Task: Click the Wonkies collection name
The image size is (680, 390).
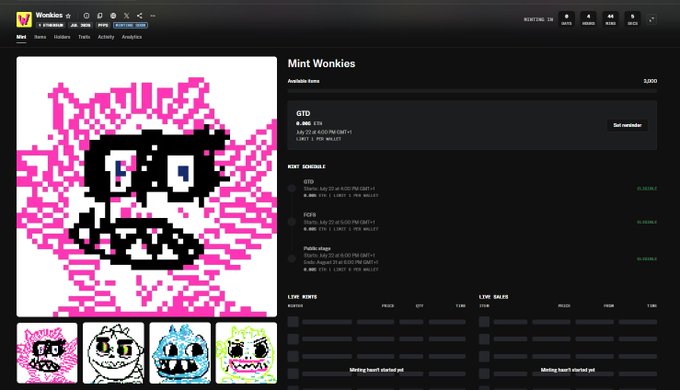Action: [49, 15]
